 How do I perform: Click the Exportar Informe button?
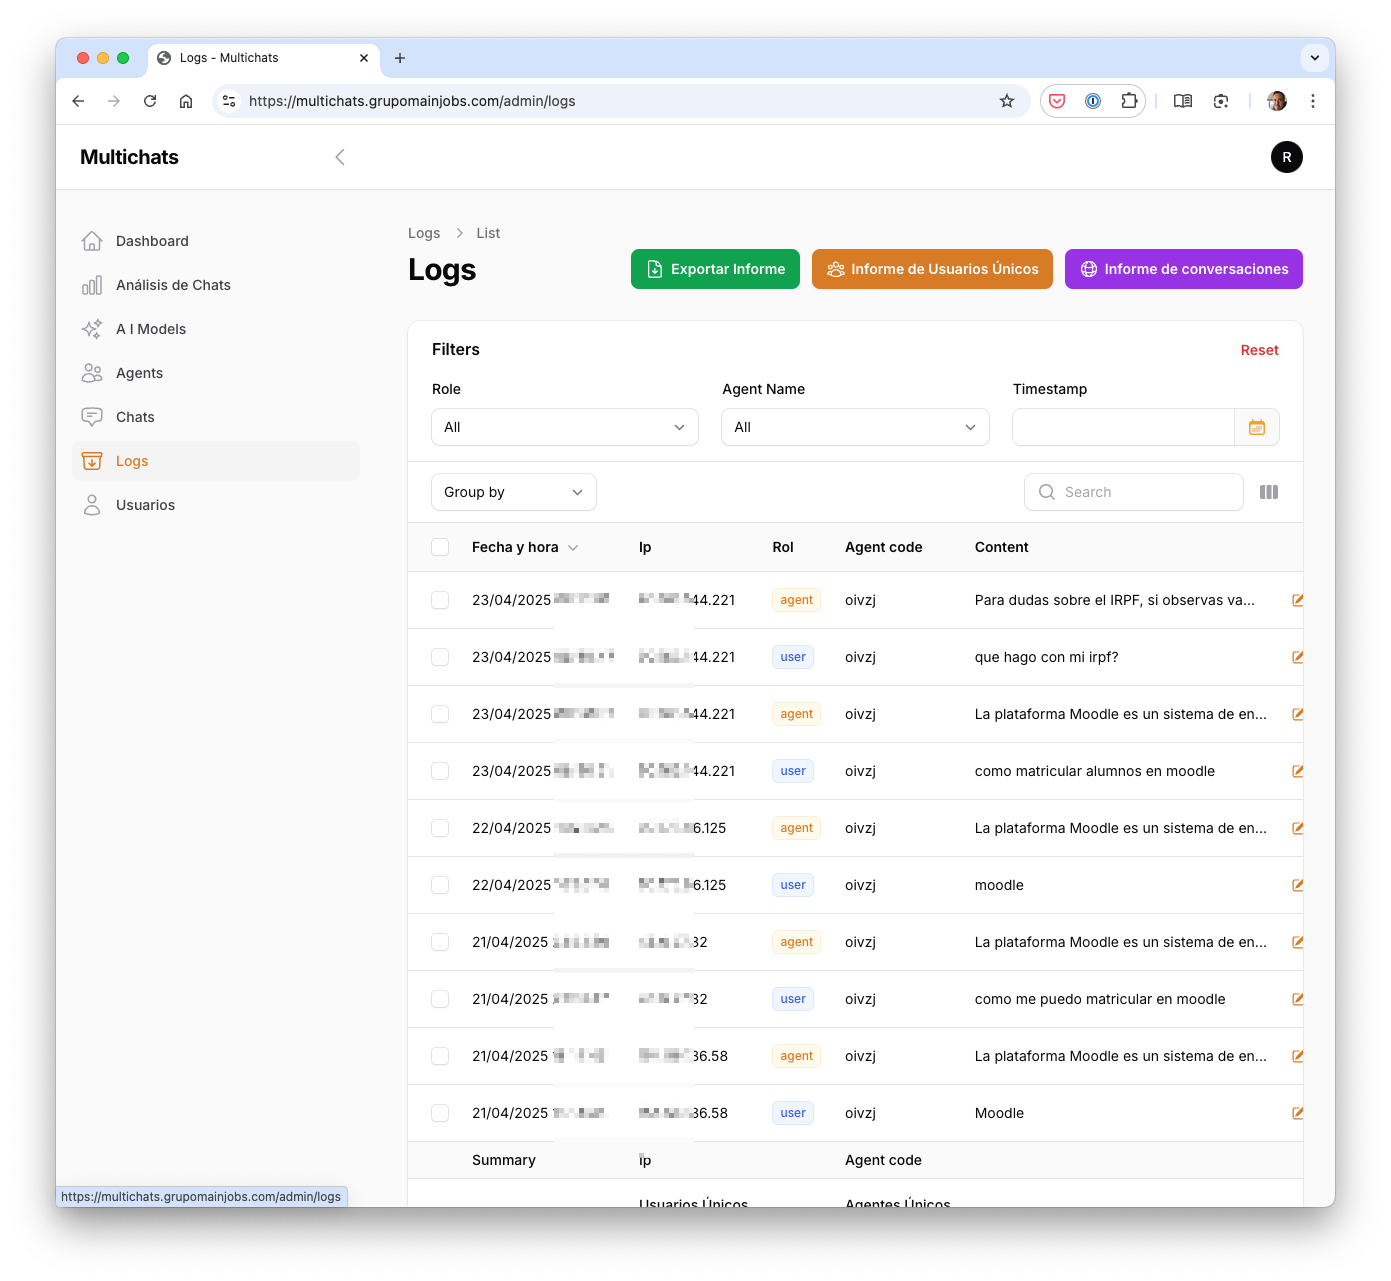[x=715, y=269]
